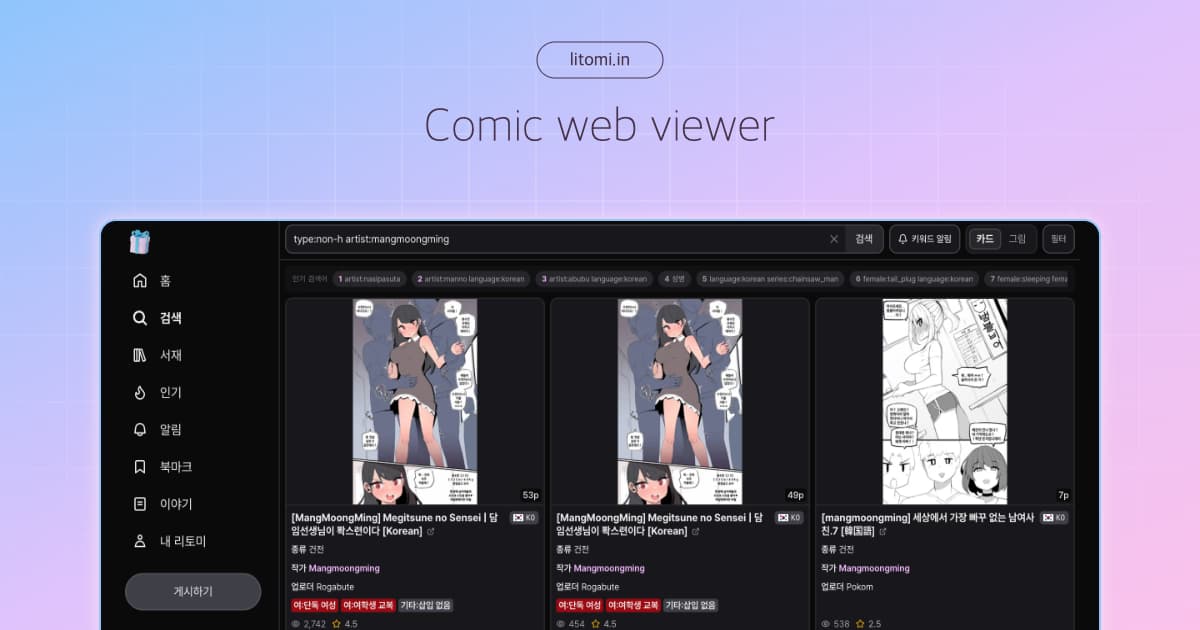The width and height of the screenshot is (1200, 630).
Task: Open Megitsune no Sensei title in 49p card
Action: tap(662, 524)
